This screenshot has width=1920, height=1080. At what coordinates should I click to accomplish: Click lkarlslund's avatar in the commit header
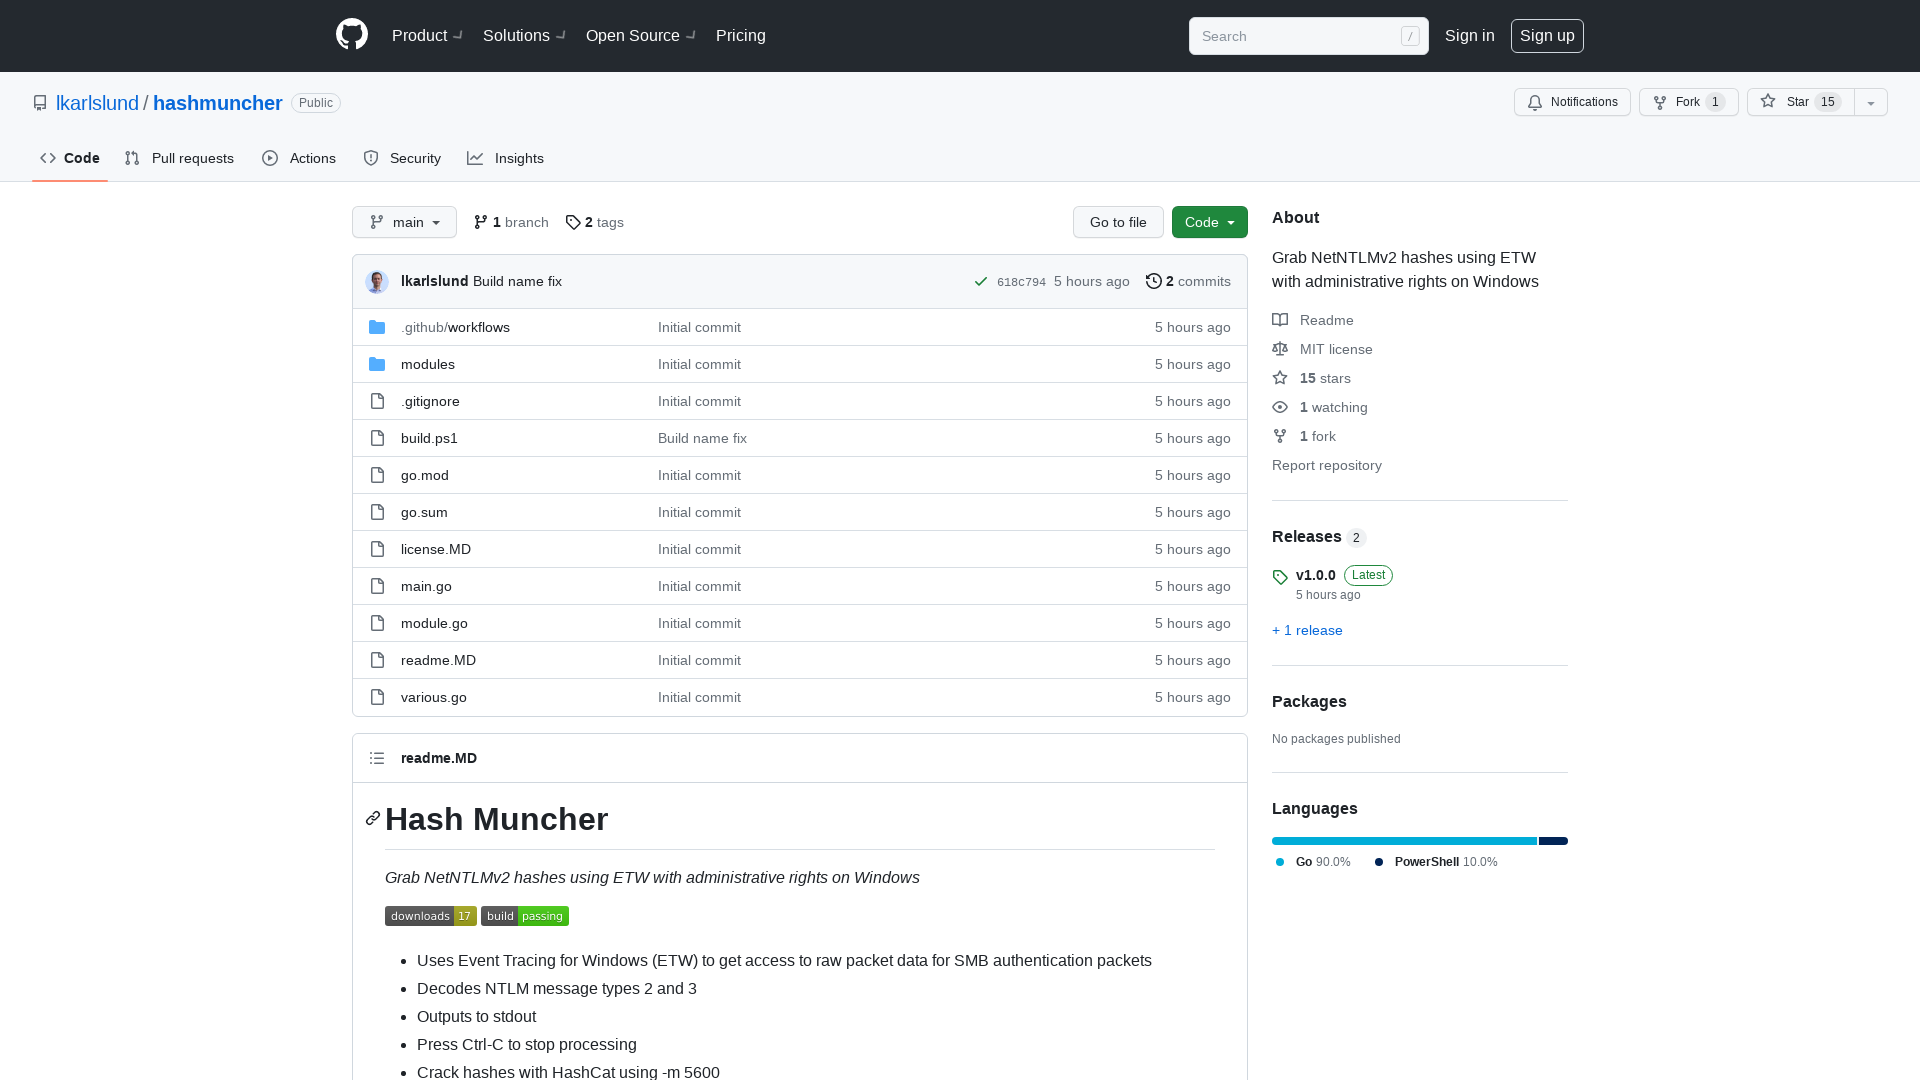tap(377, 282)
